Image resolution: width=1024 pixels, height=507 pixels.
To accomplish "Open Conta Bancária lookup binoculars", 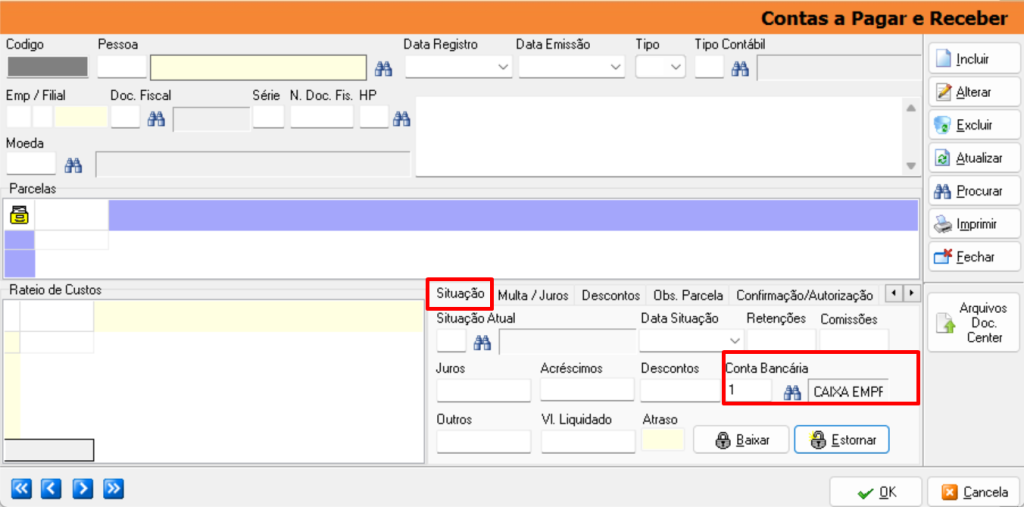I will 792,392.
